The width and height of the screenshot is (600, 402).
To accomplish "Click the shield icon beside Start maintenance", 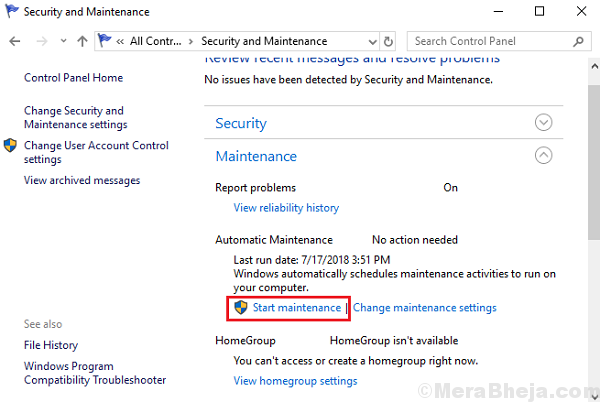I will 241,307.
